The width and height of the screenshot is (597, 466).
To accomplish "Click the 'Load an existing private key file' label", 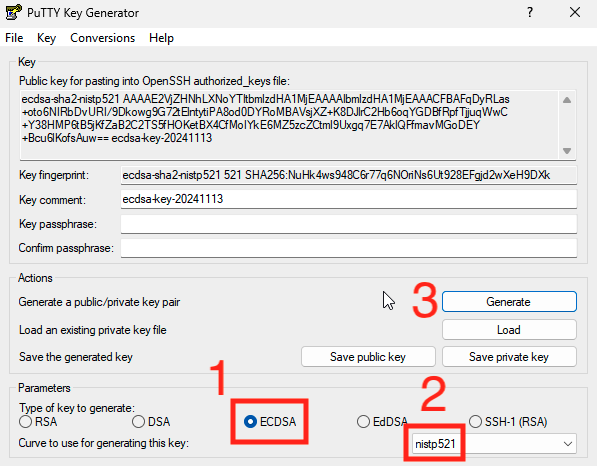I will tap(93, 330).
